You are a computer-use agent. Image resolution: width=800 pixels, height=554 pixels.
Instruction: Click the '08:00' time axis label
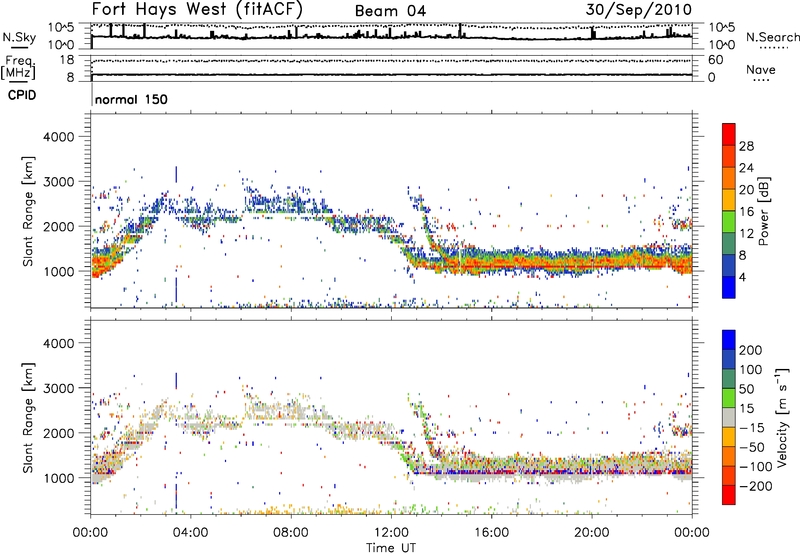click(291, 533)
